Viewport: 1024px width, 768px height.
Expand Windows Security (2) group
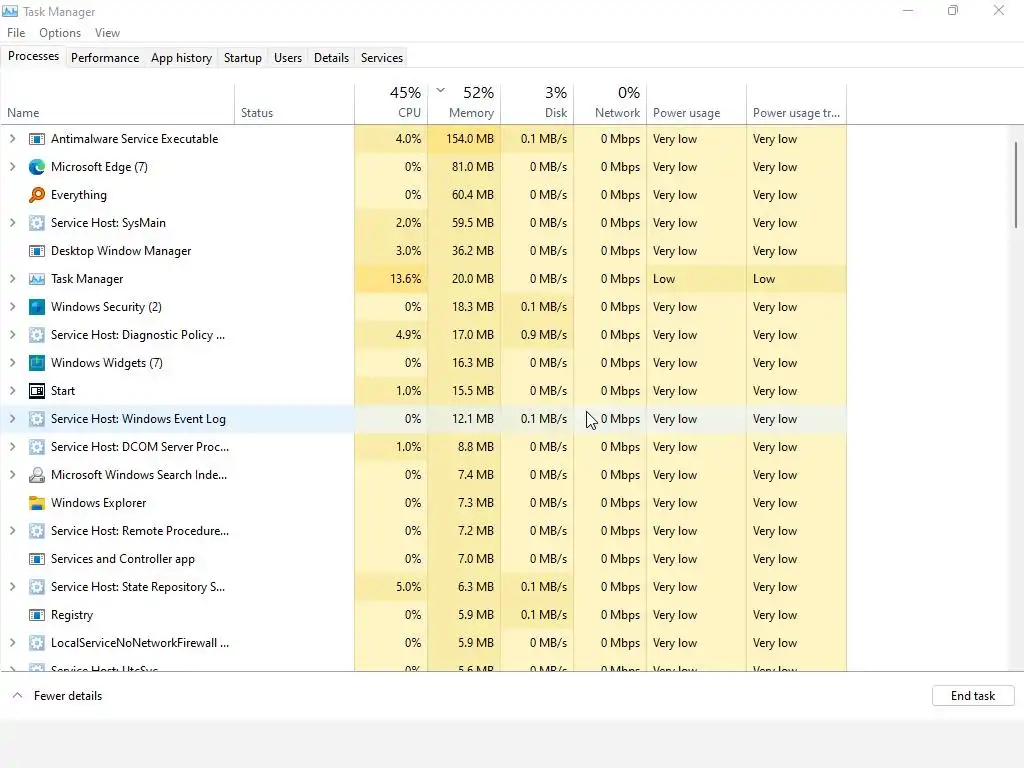pyautogui.click(x=12, y=307)
